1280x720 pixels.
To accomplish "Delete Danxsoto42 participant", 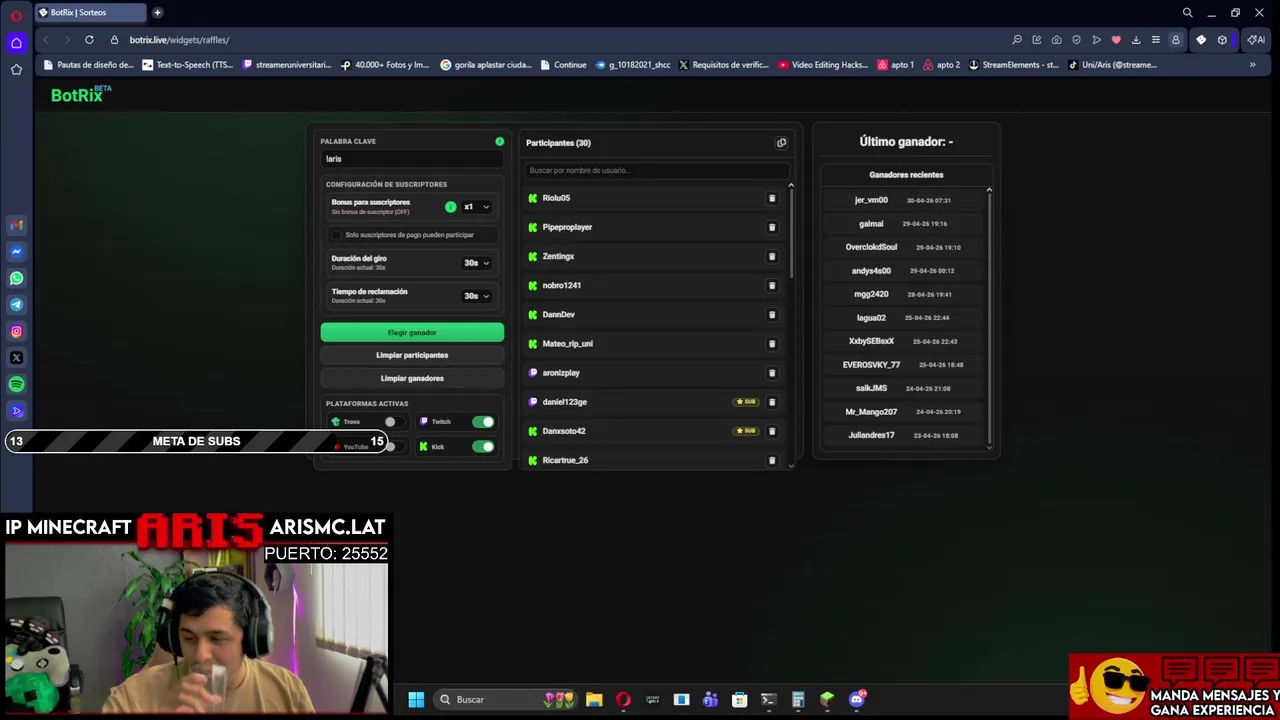I will pos(771,431).
